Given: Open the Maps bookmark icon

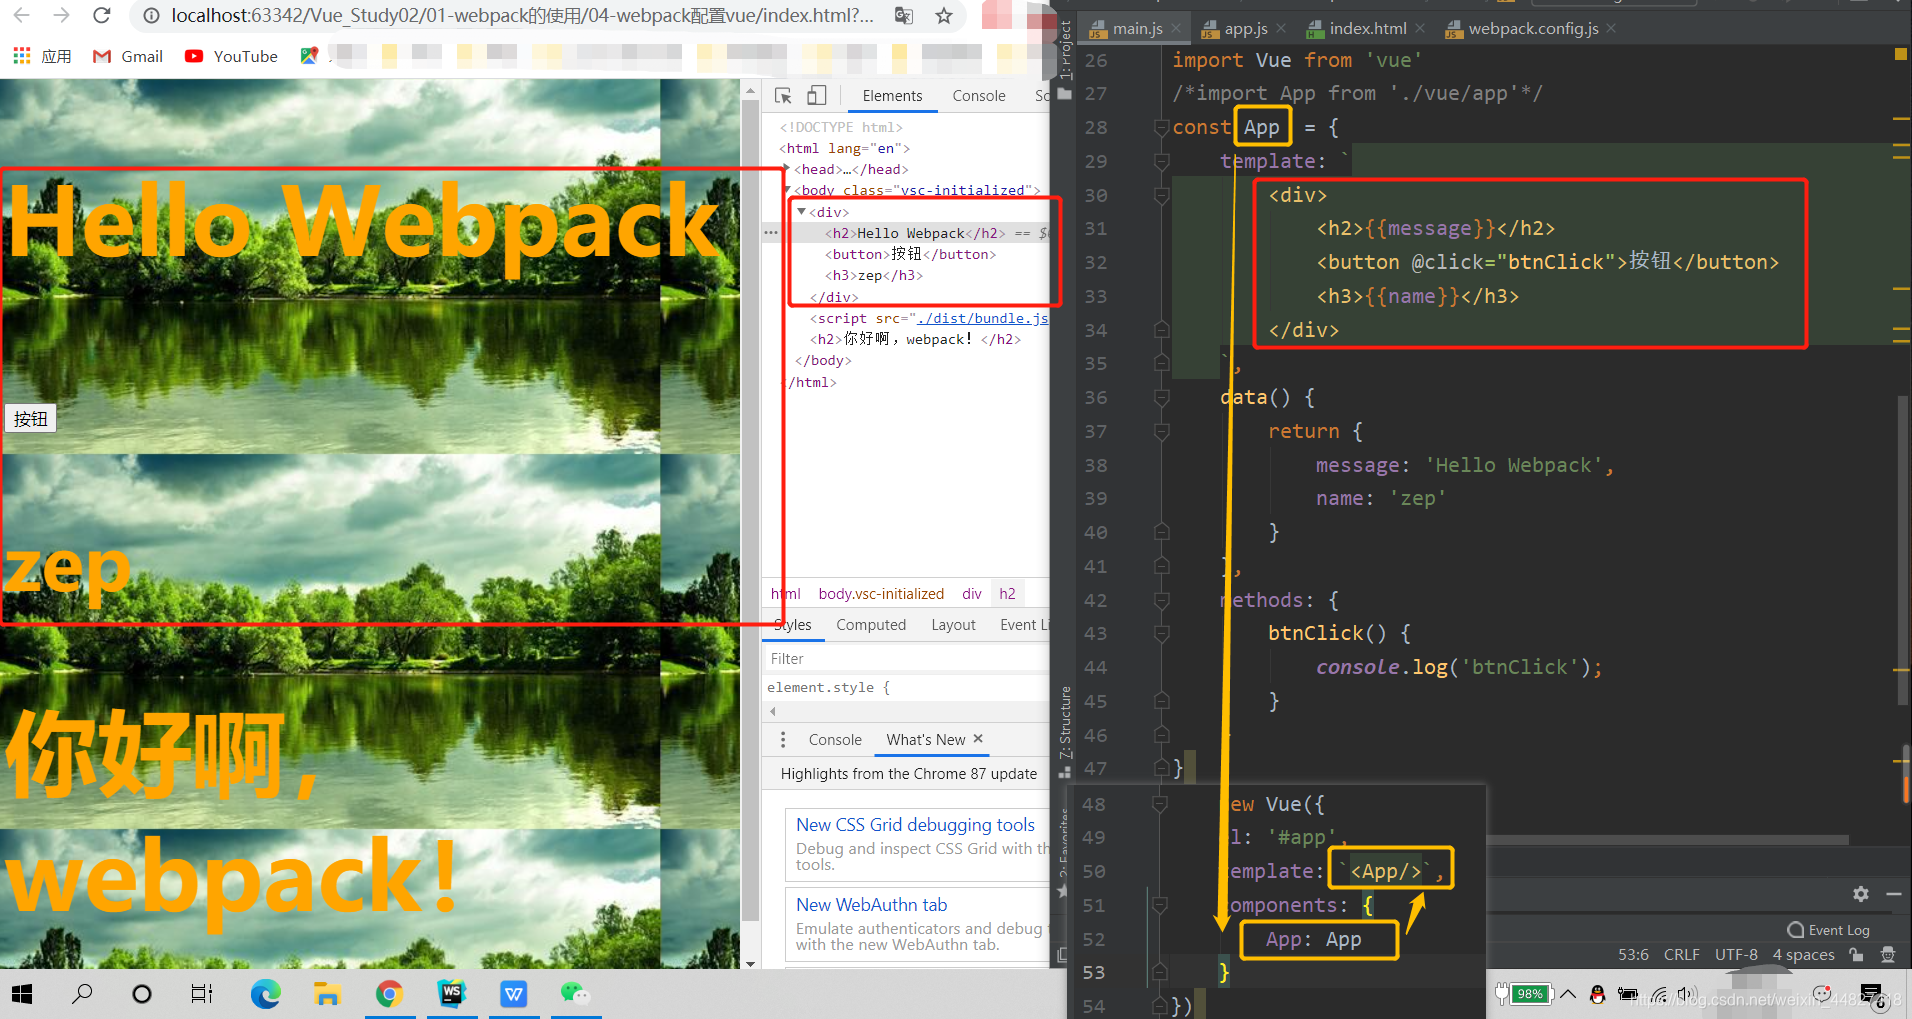Looking at the screenshot, I should [309, 56].
